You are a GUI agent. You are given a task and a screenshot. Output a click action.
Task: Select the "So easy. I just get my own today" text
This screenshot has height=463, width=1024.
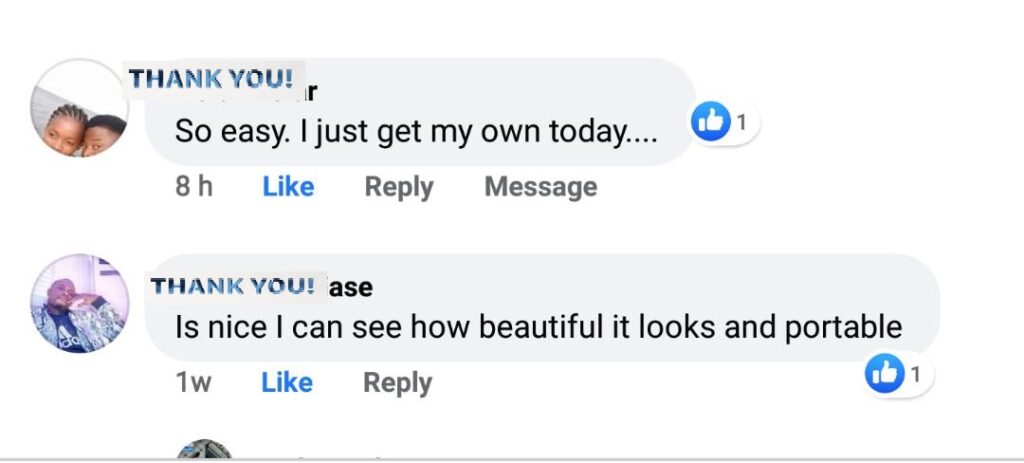point(416,130)
